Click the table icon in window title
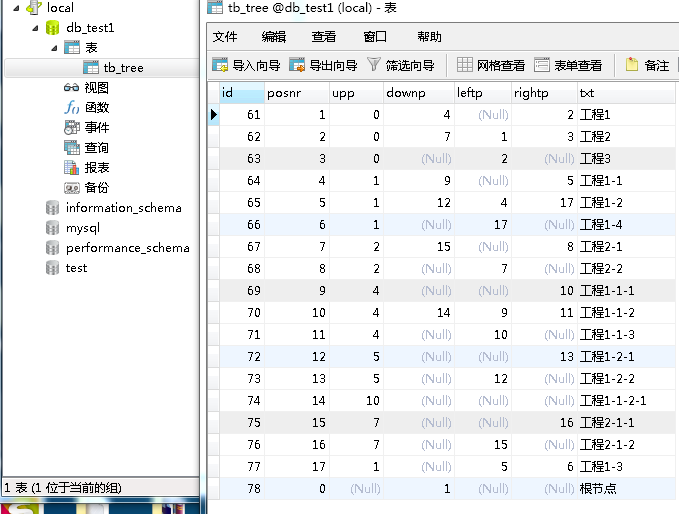Viewport: 679px width, 514px height. 215,7
